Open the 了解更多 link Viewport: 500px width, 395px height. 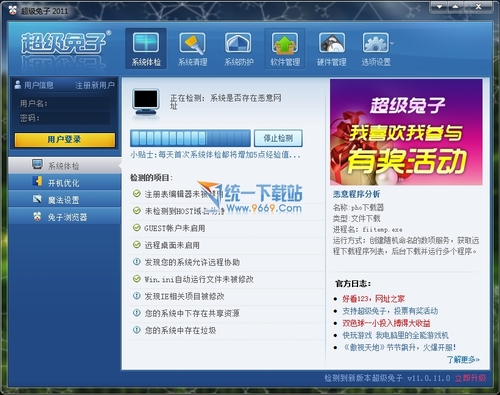click(x=463, y=359)
